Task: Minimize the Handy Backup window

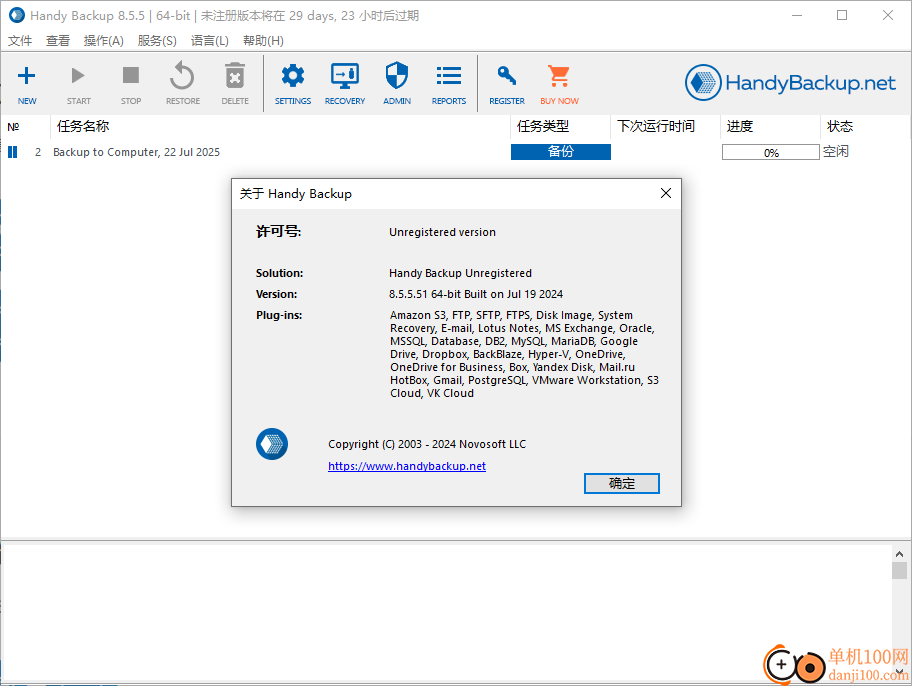Action: 797,16
